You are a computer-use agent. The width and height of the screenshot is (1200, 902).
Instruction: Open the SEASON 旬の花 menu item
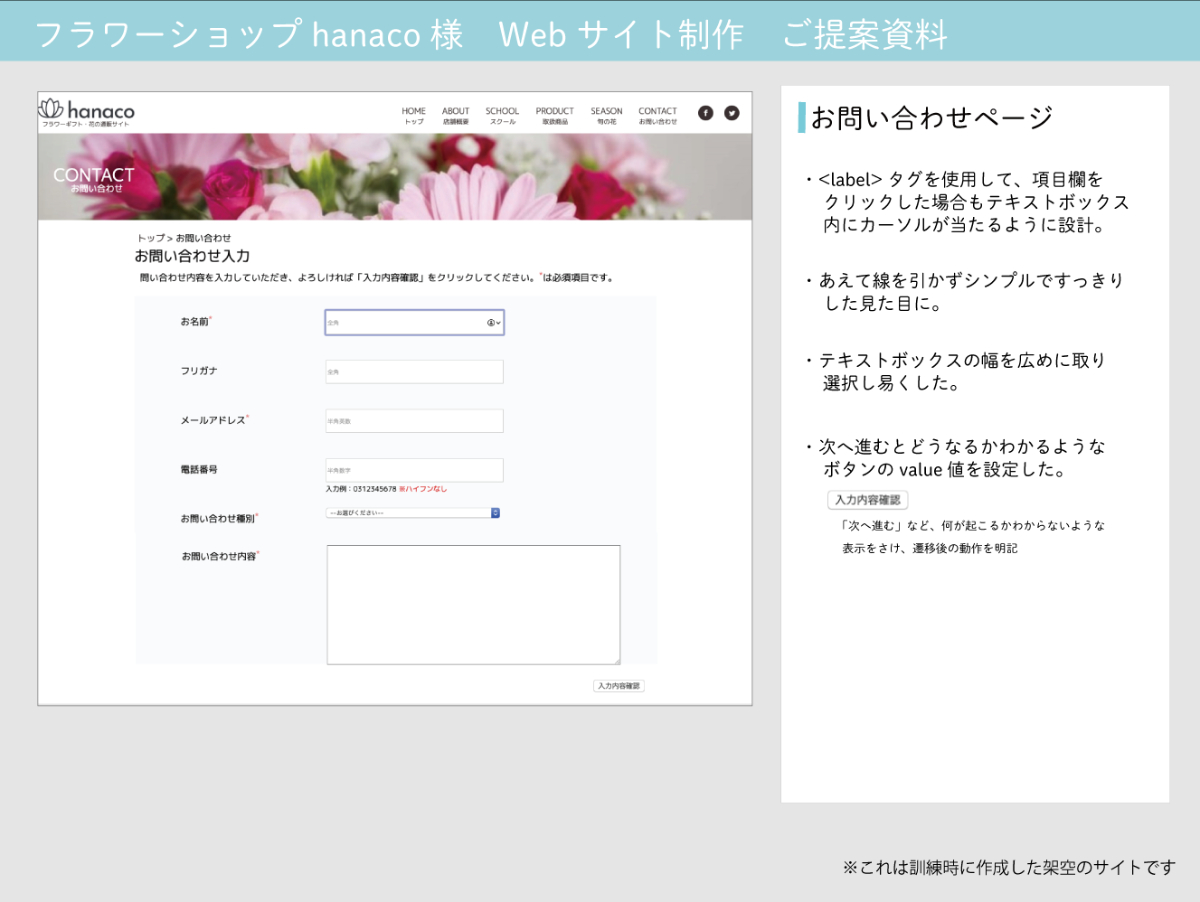click(606, 116)
